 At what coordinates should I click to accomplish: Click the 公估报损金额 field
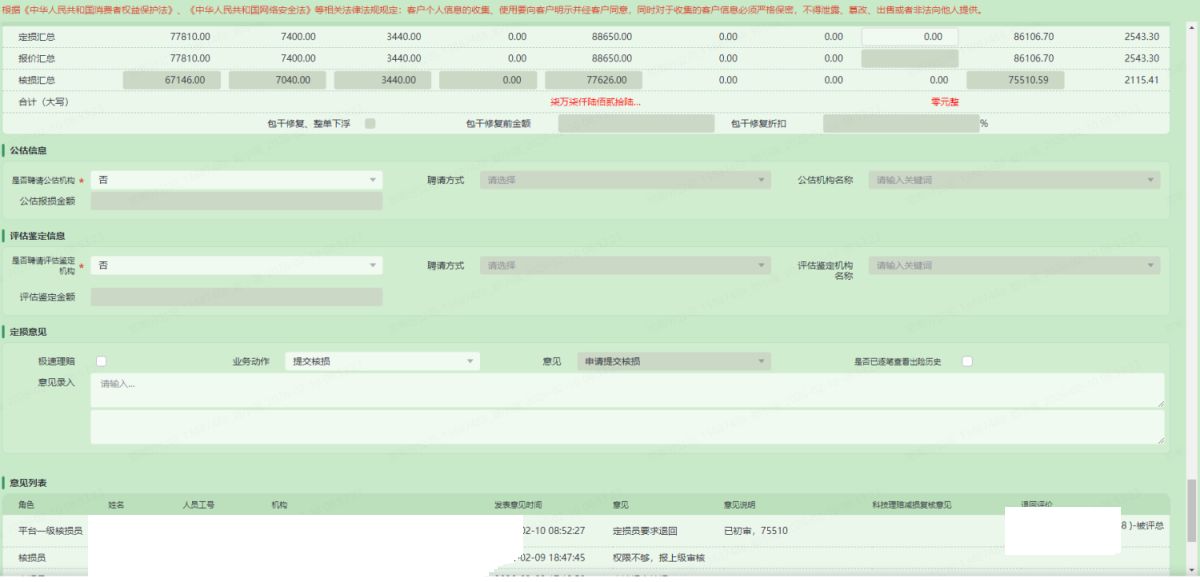236,201
